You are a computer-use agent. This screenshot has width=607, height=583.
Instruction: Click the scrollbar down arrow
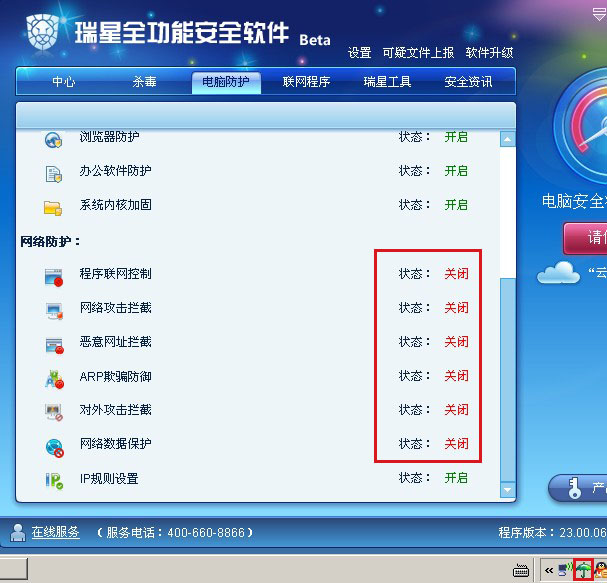click(508, 489)
